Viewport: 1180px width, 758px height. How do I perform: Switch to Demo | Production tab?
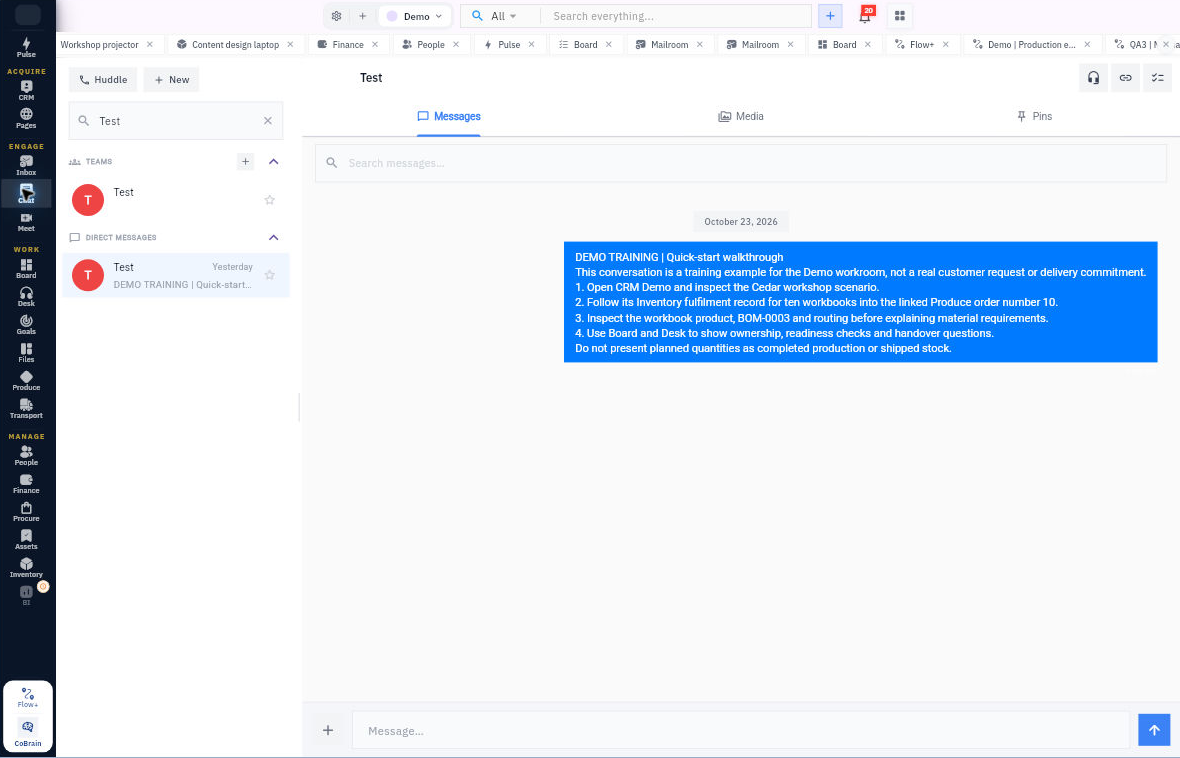(x=1031, y=44)
